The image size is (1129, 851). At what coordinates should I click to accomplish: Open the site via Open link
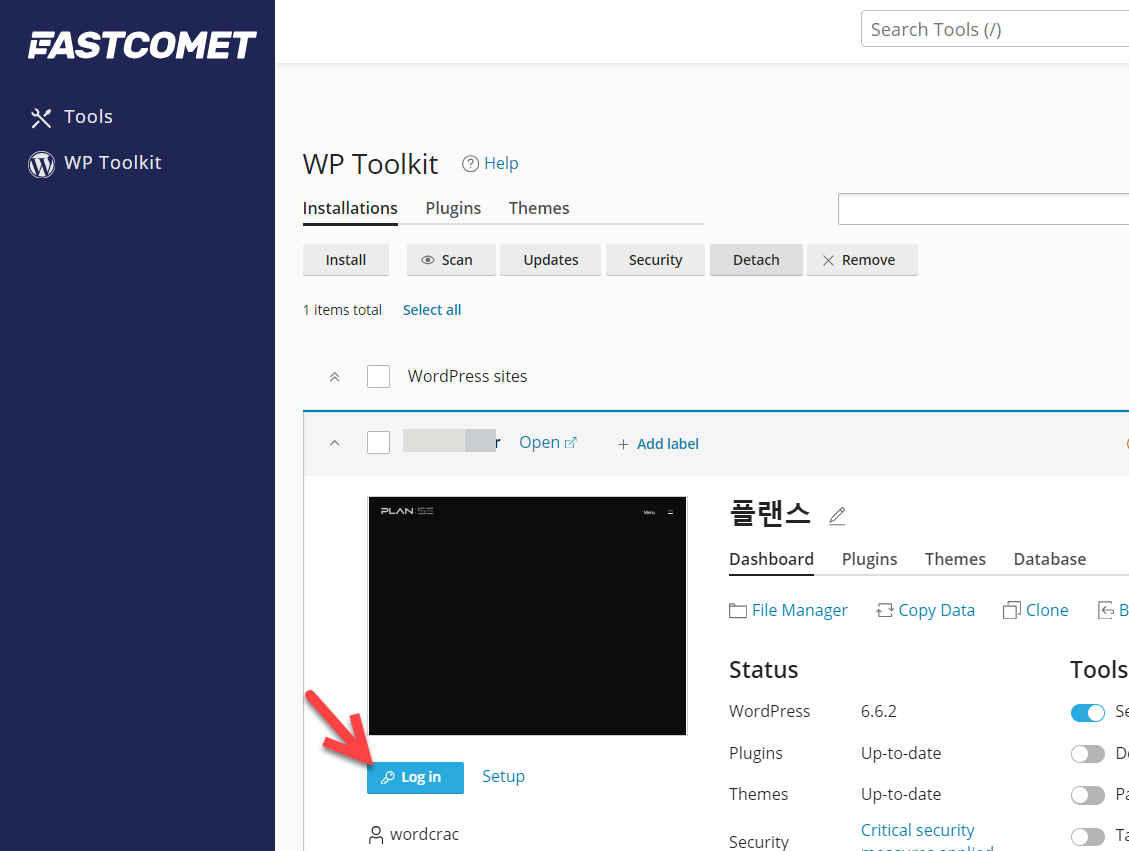[x=539, y=442]
